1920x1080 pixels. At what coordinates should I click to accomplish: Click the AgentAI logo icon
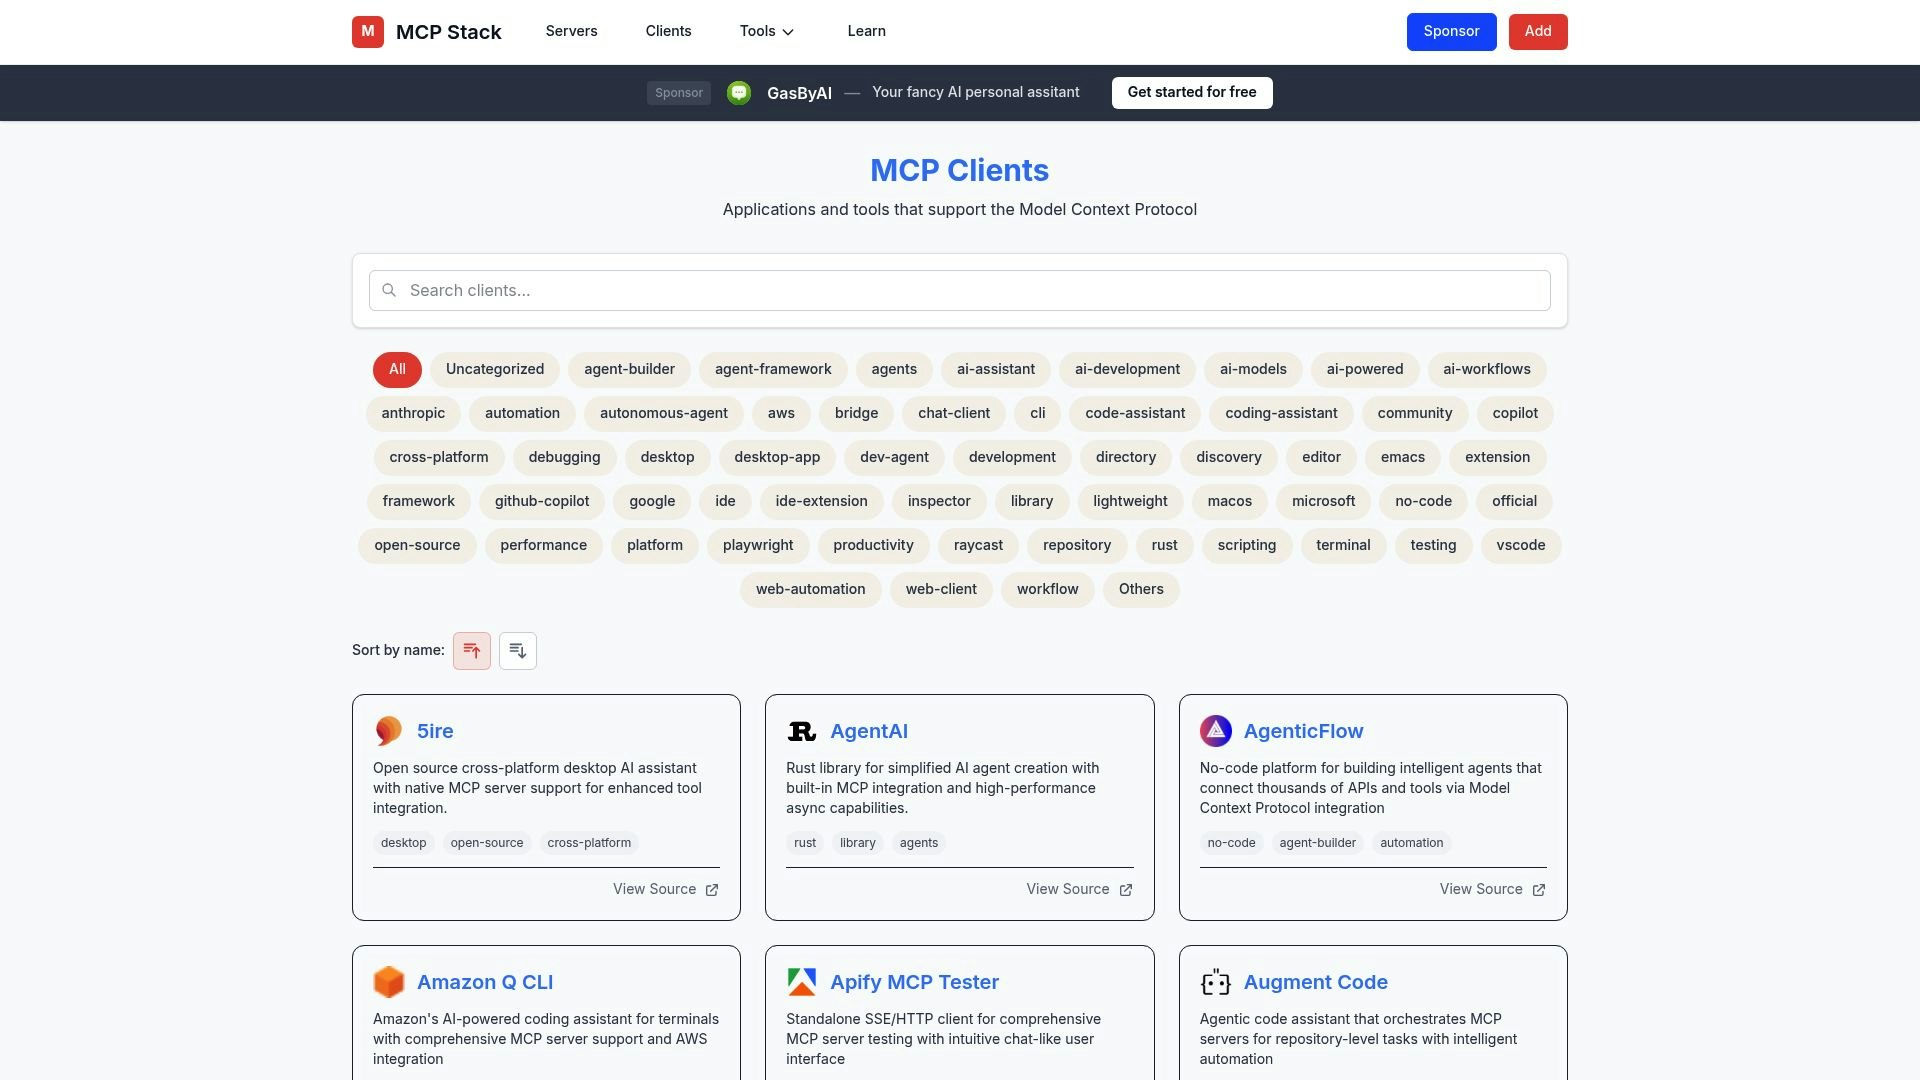[802, 731]
